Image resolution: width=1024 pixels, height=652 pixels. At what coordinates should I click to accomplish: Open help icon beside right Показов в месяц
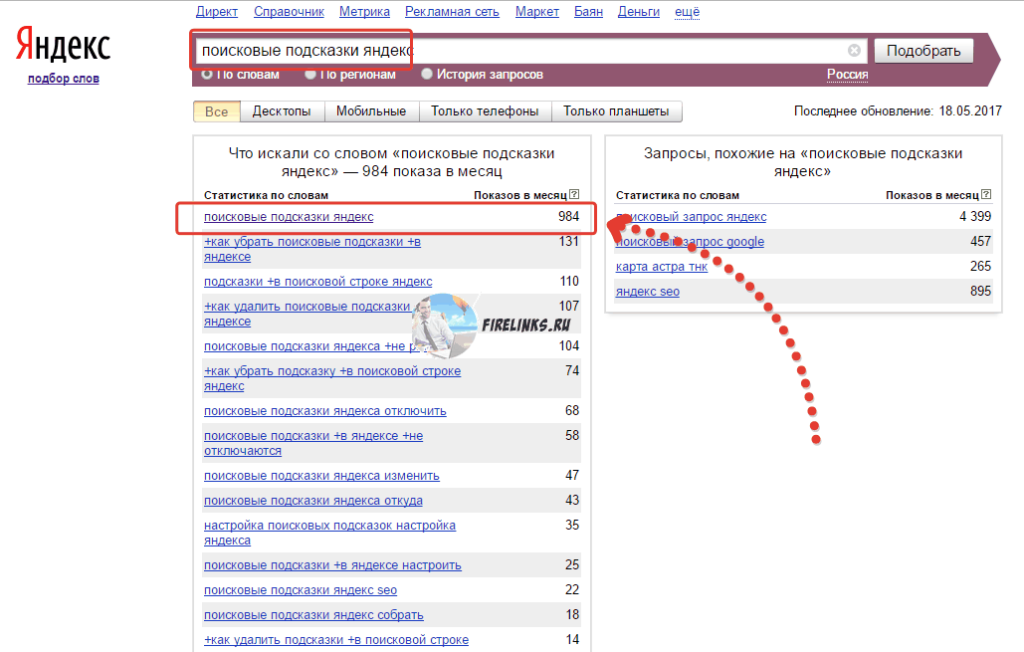pyautogui.click(x=986, y=194)
